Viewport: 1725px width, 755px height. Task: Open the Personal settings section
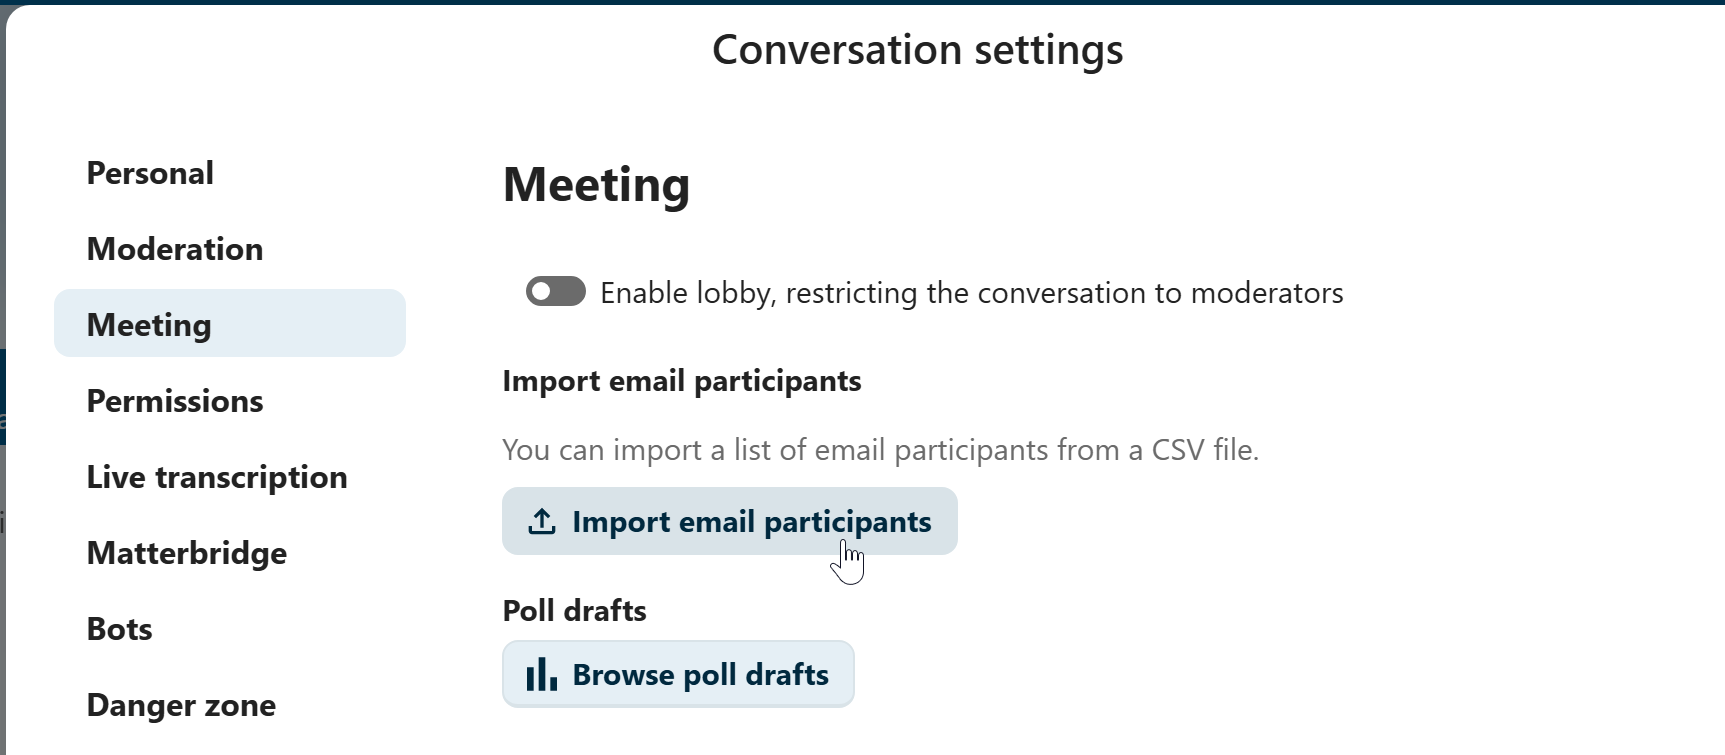(x=150, y=173)
